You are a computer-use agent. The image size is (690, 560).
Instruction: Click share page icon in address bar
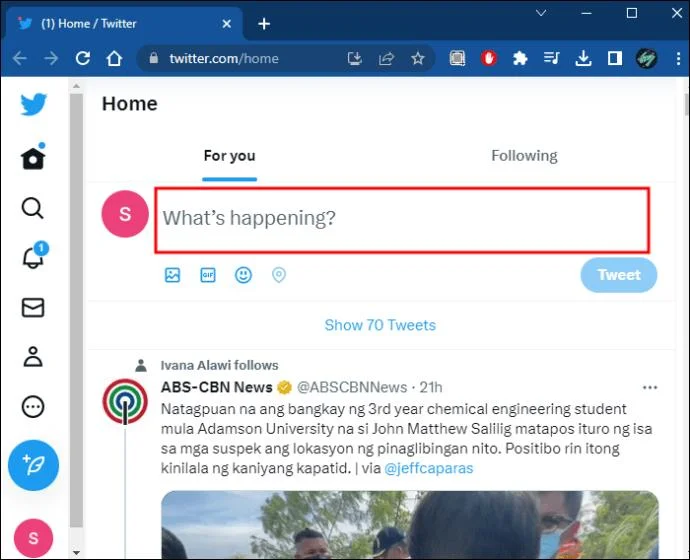(386, 58)
